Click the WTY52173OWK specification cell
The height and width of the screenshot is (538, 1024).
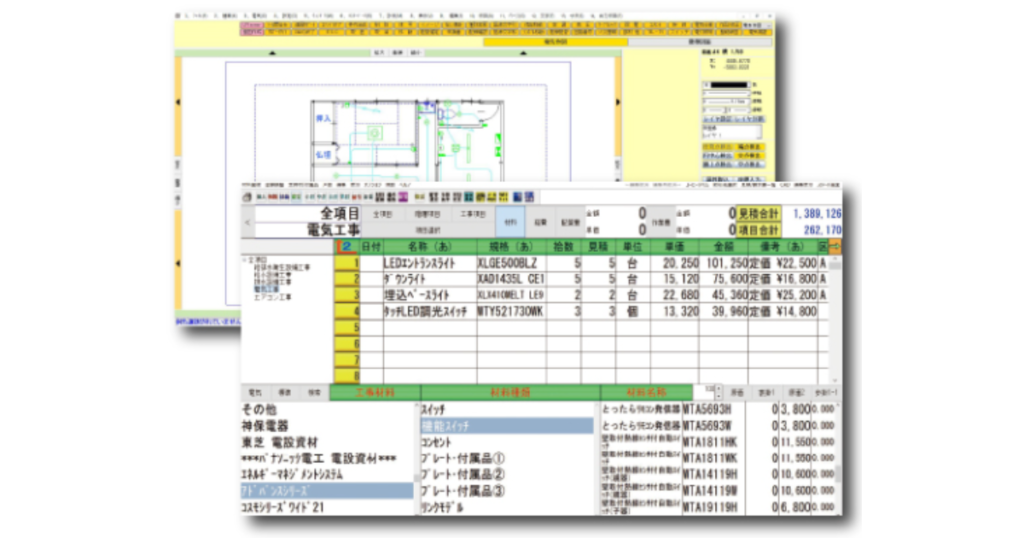pos(511,311)
